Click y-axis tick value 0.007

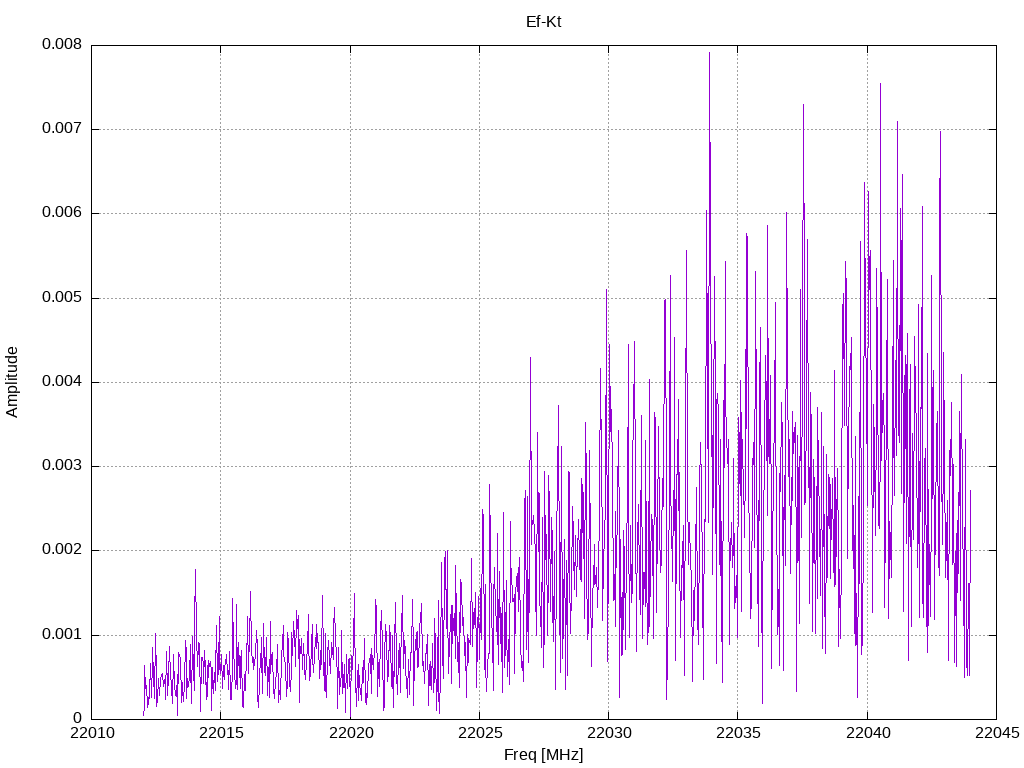point(62,129)
